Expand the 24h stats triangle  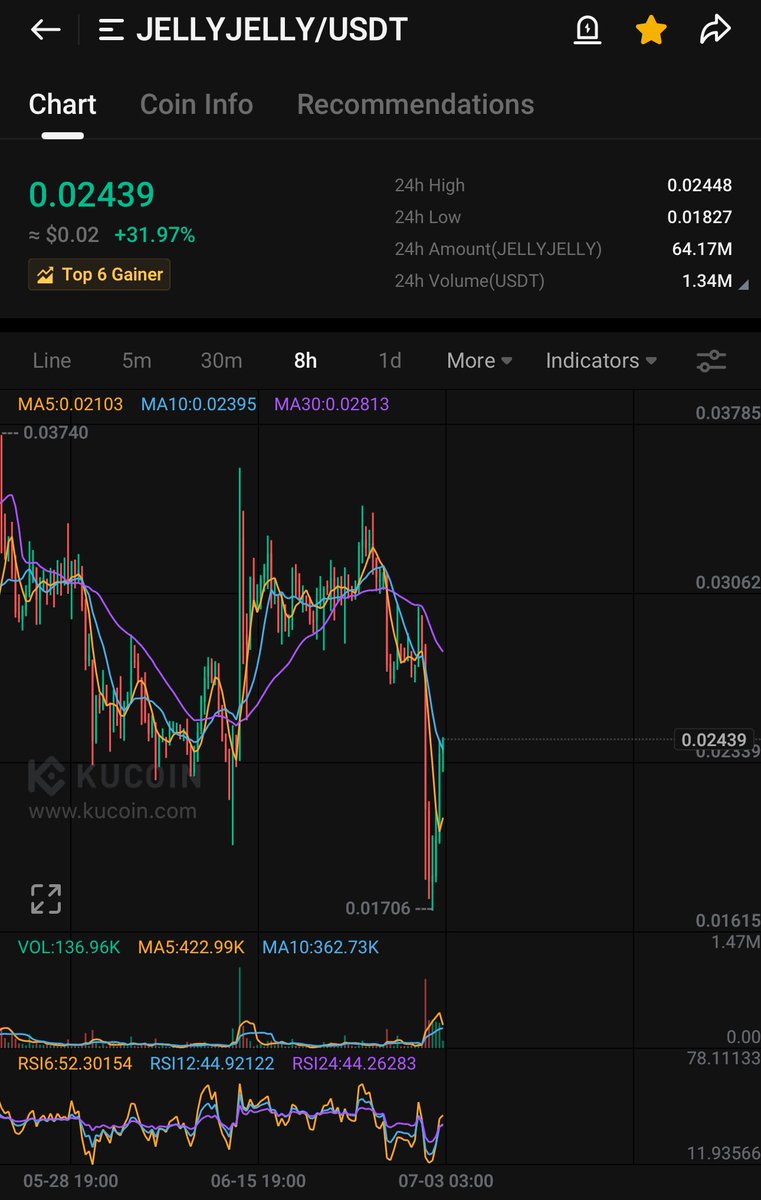(742, 286)
